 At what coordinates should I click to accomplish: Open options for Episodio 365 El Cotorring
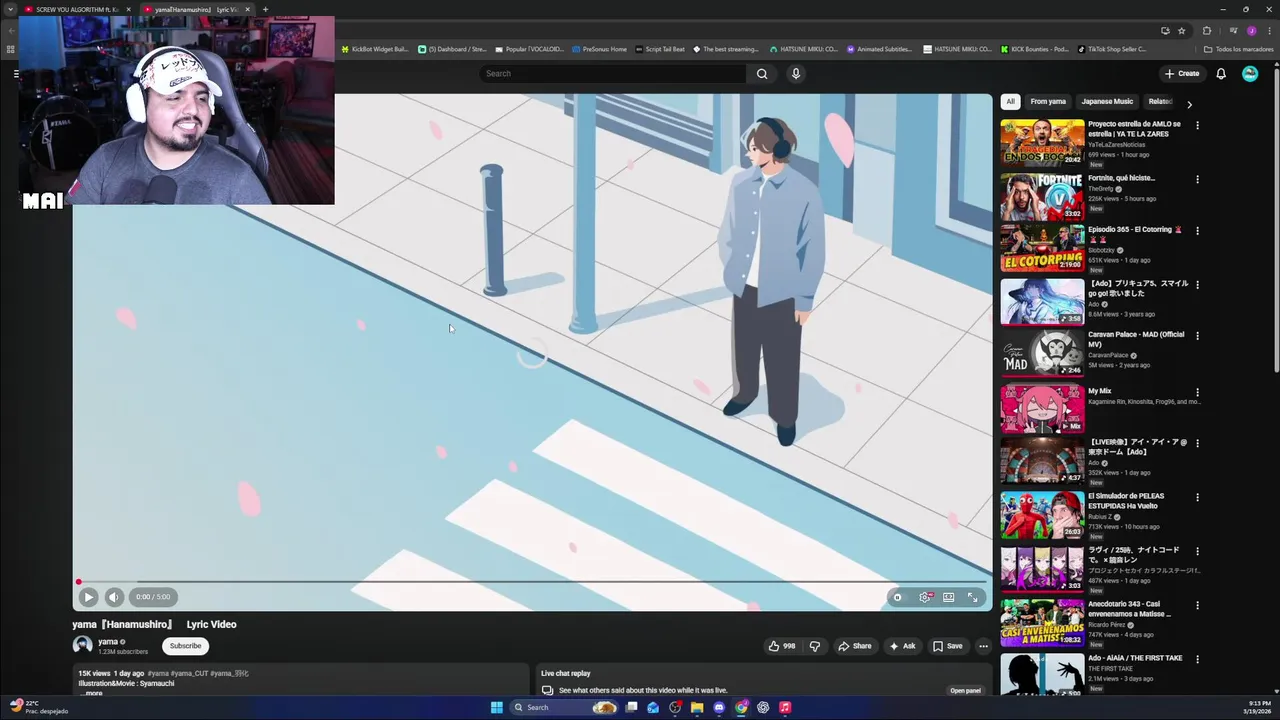click(1197, 231)
